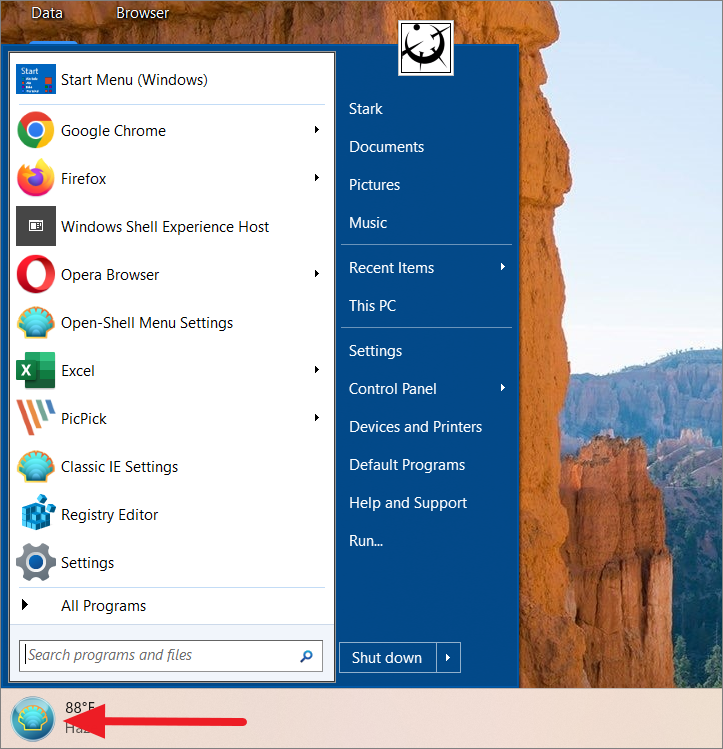Viewport: 723px width, 749px height.
Task: Expand the Control Panel submenu arrow
Action: pyautogui.click(x=503, y=388)
